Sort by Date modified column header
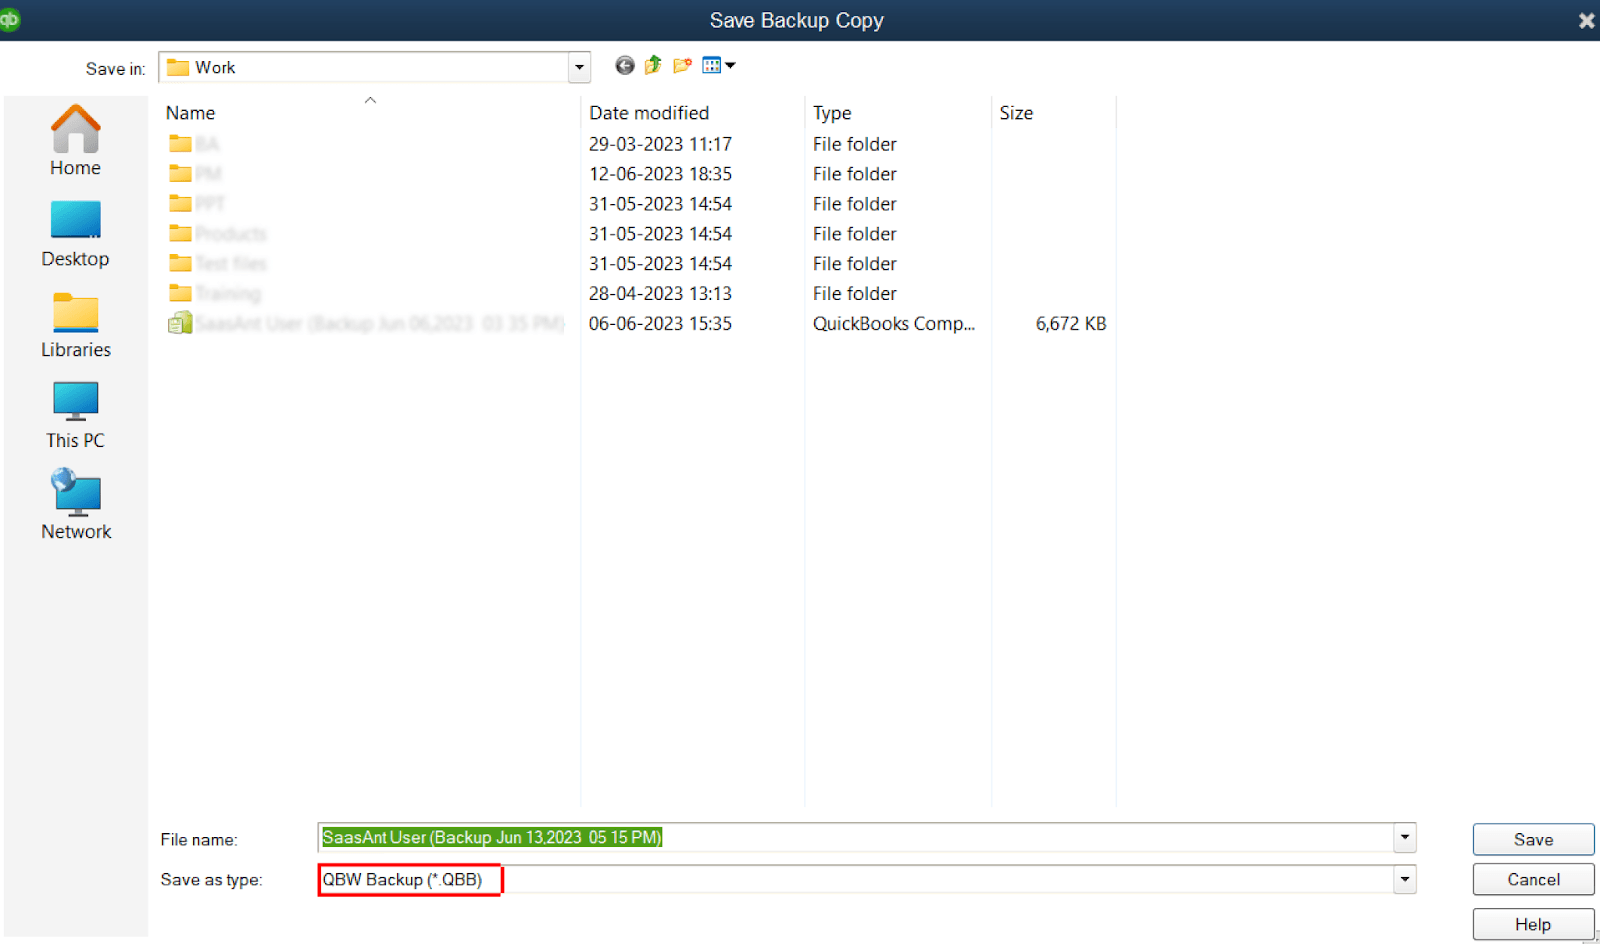 [x=649, y=113]
